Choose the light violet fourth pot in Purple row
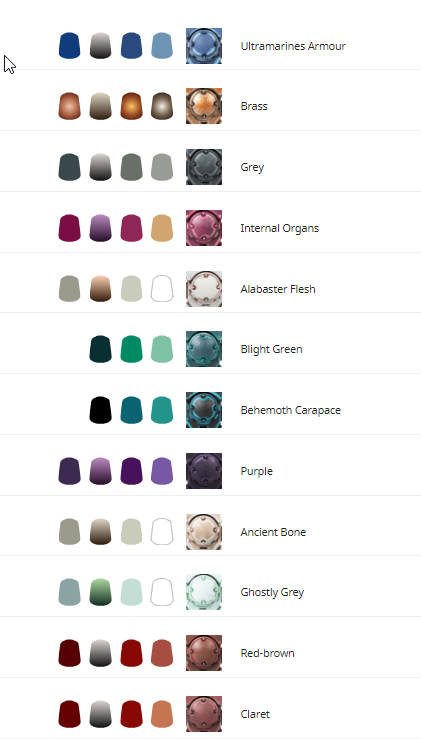Screen dimensions: 421x739 click(x=162, y=471)
